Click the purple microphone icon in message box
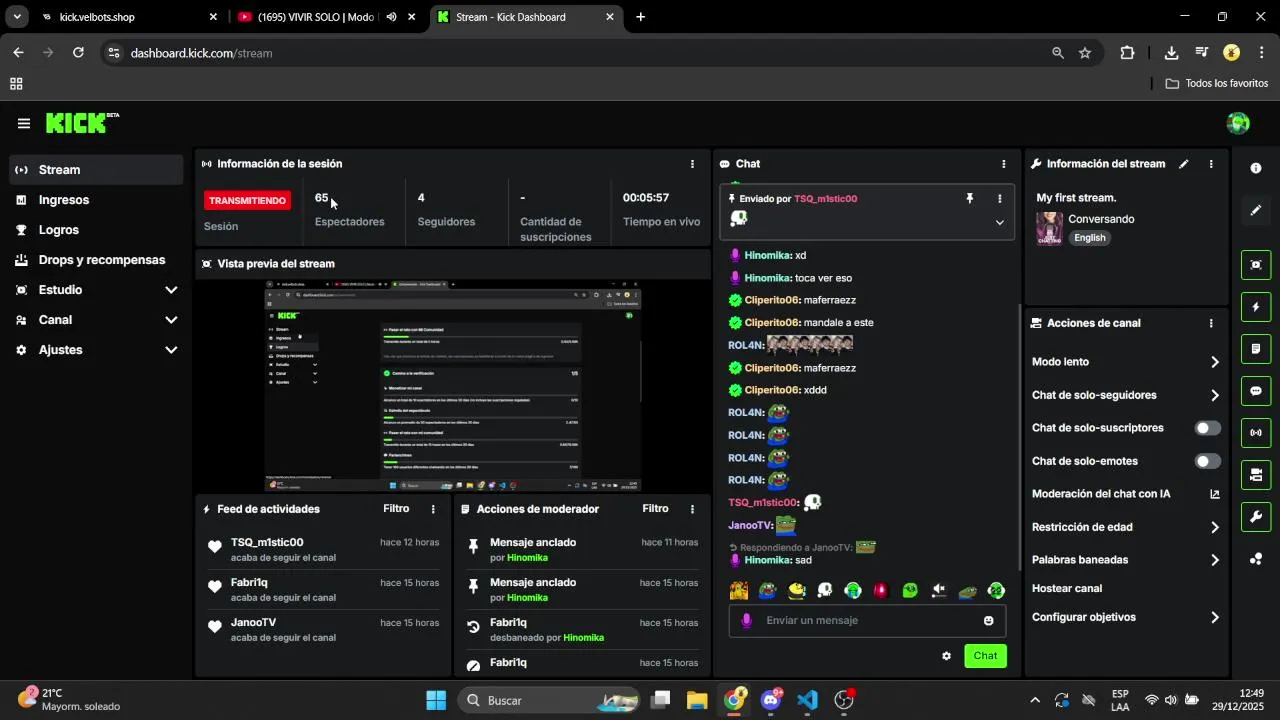1280x720 pixels. 746,621
